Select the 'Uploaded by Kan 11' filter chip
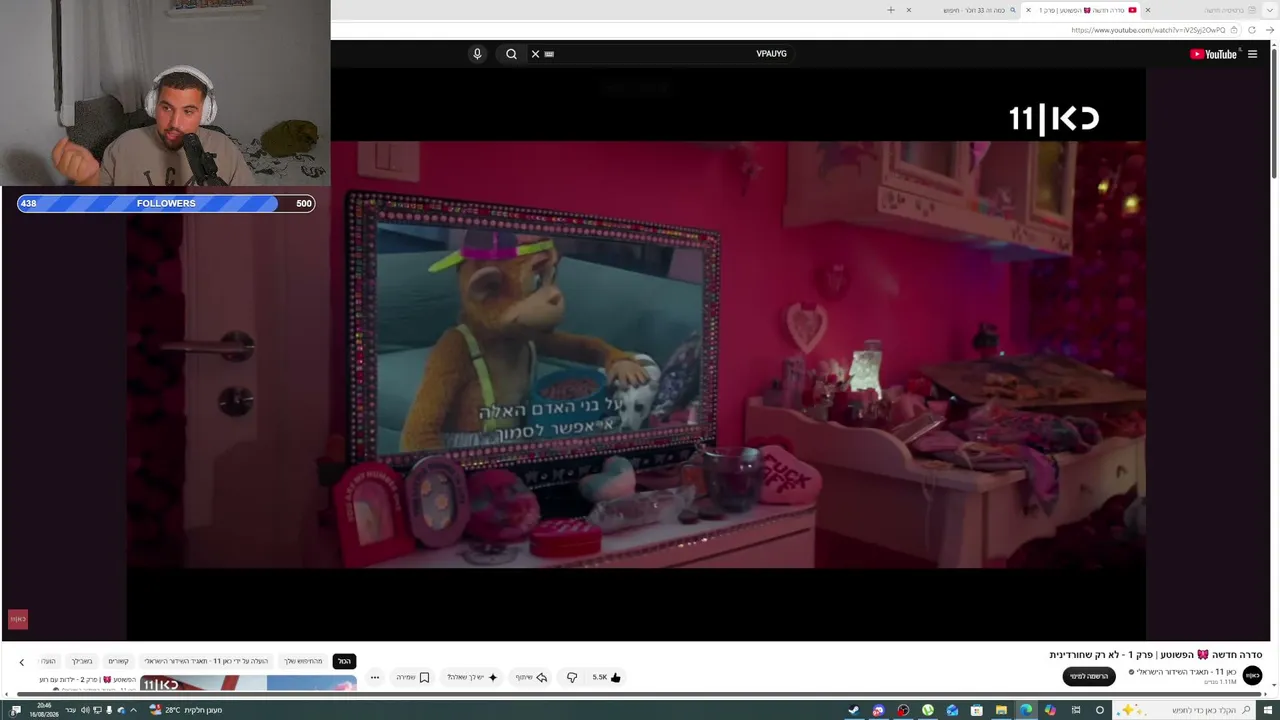Image resolution: width=1280 pixels, height=720 pixels. coord(206,661)
